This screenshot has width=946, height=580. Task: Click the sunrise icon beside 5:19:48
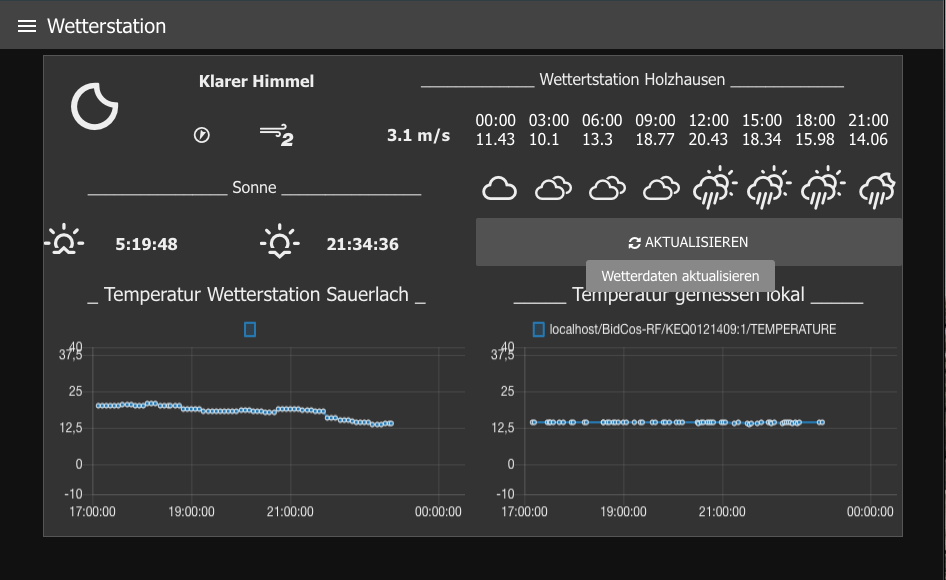coord(65,243)
